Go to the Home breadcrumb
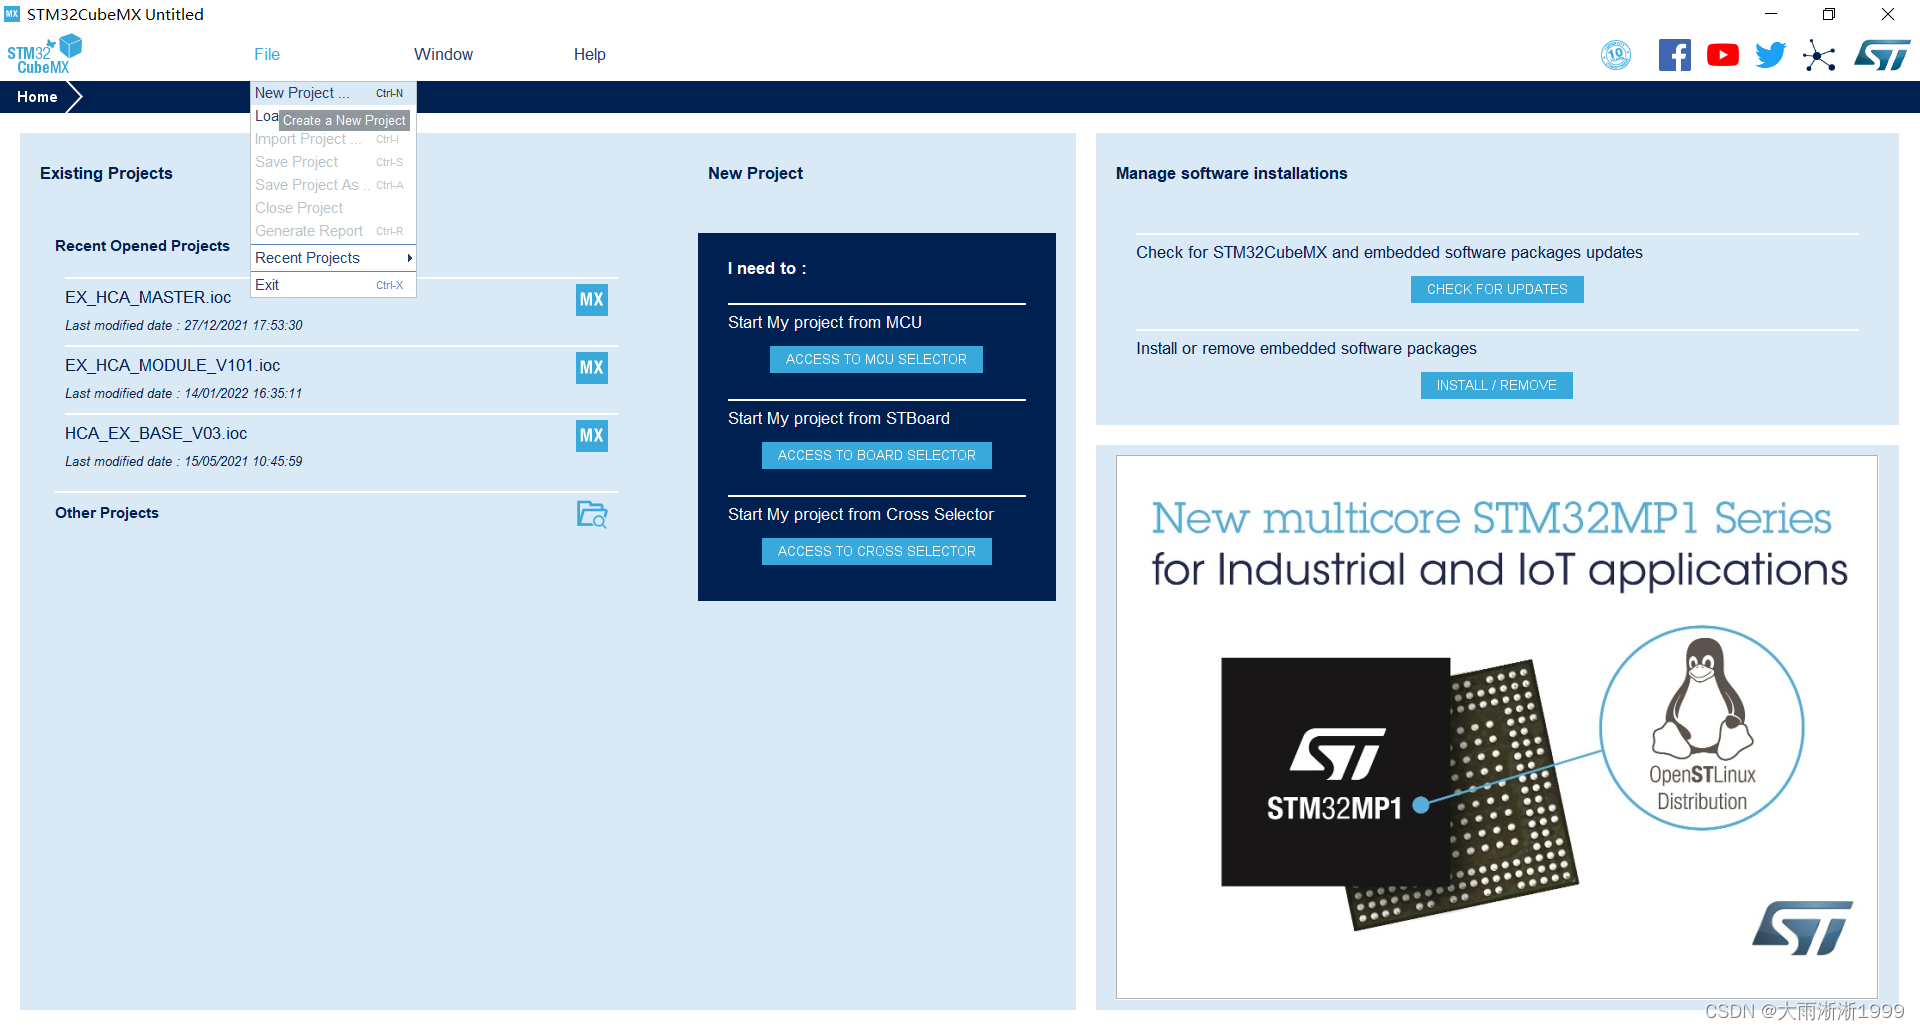1920x1030 pixels. pyautogui.click(x=37, y=97)
